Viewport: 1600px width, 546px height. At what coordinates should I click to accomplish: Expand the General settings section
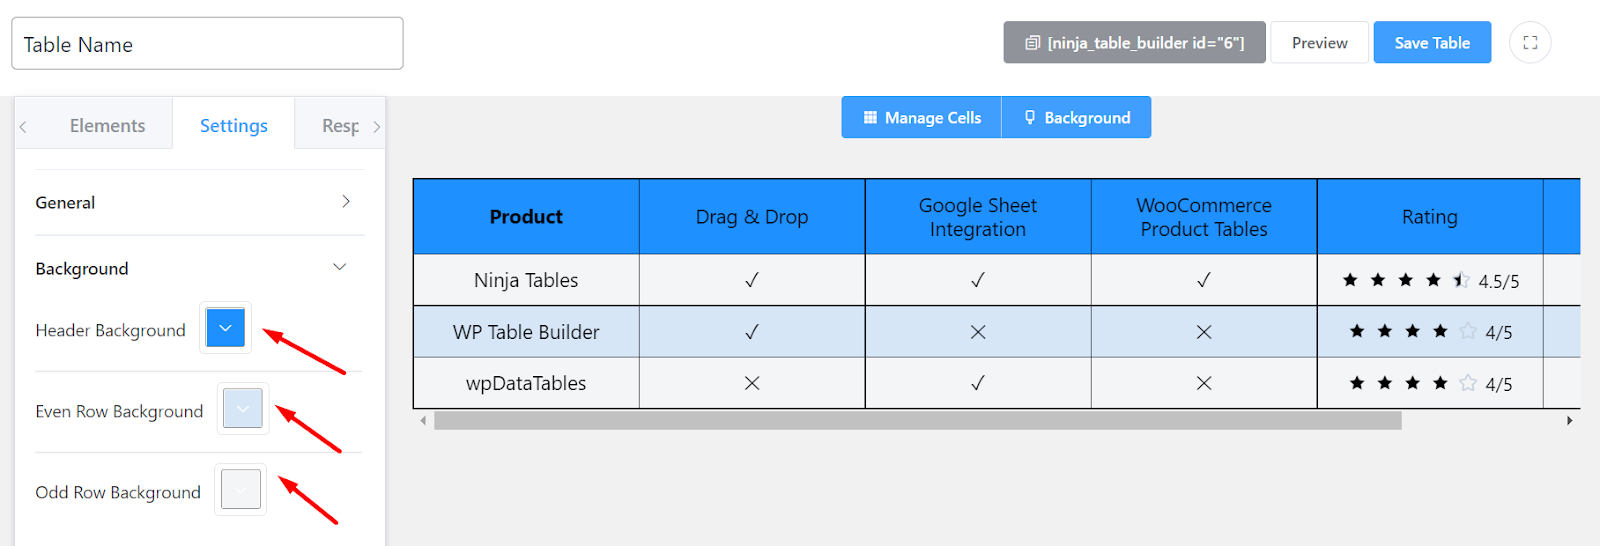tap(346, 202)
